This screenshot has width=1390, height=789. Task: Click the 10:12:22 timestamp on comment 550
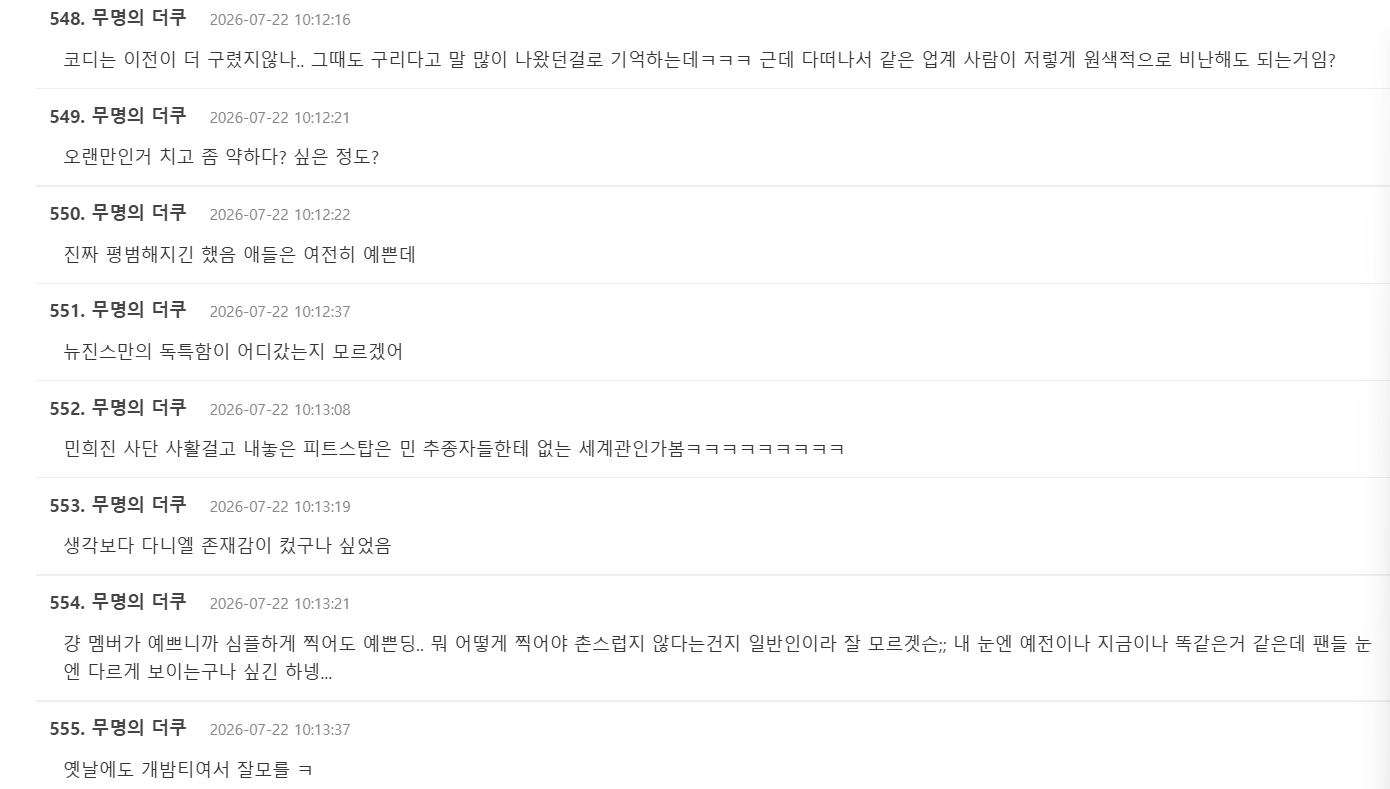(x=280, y=214)
